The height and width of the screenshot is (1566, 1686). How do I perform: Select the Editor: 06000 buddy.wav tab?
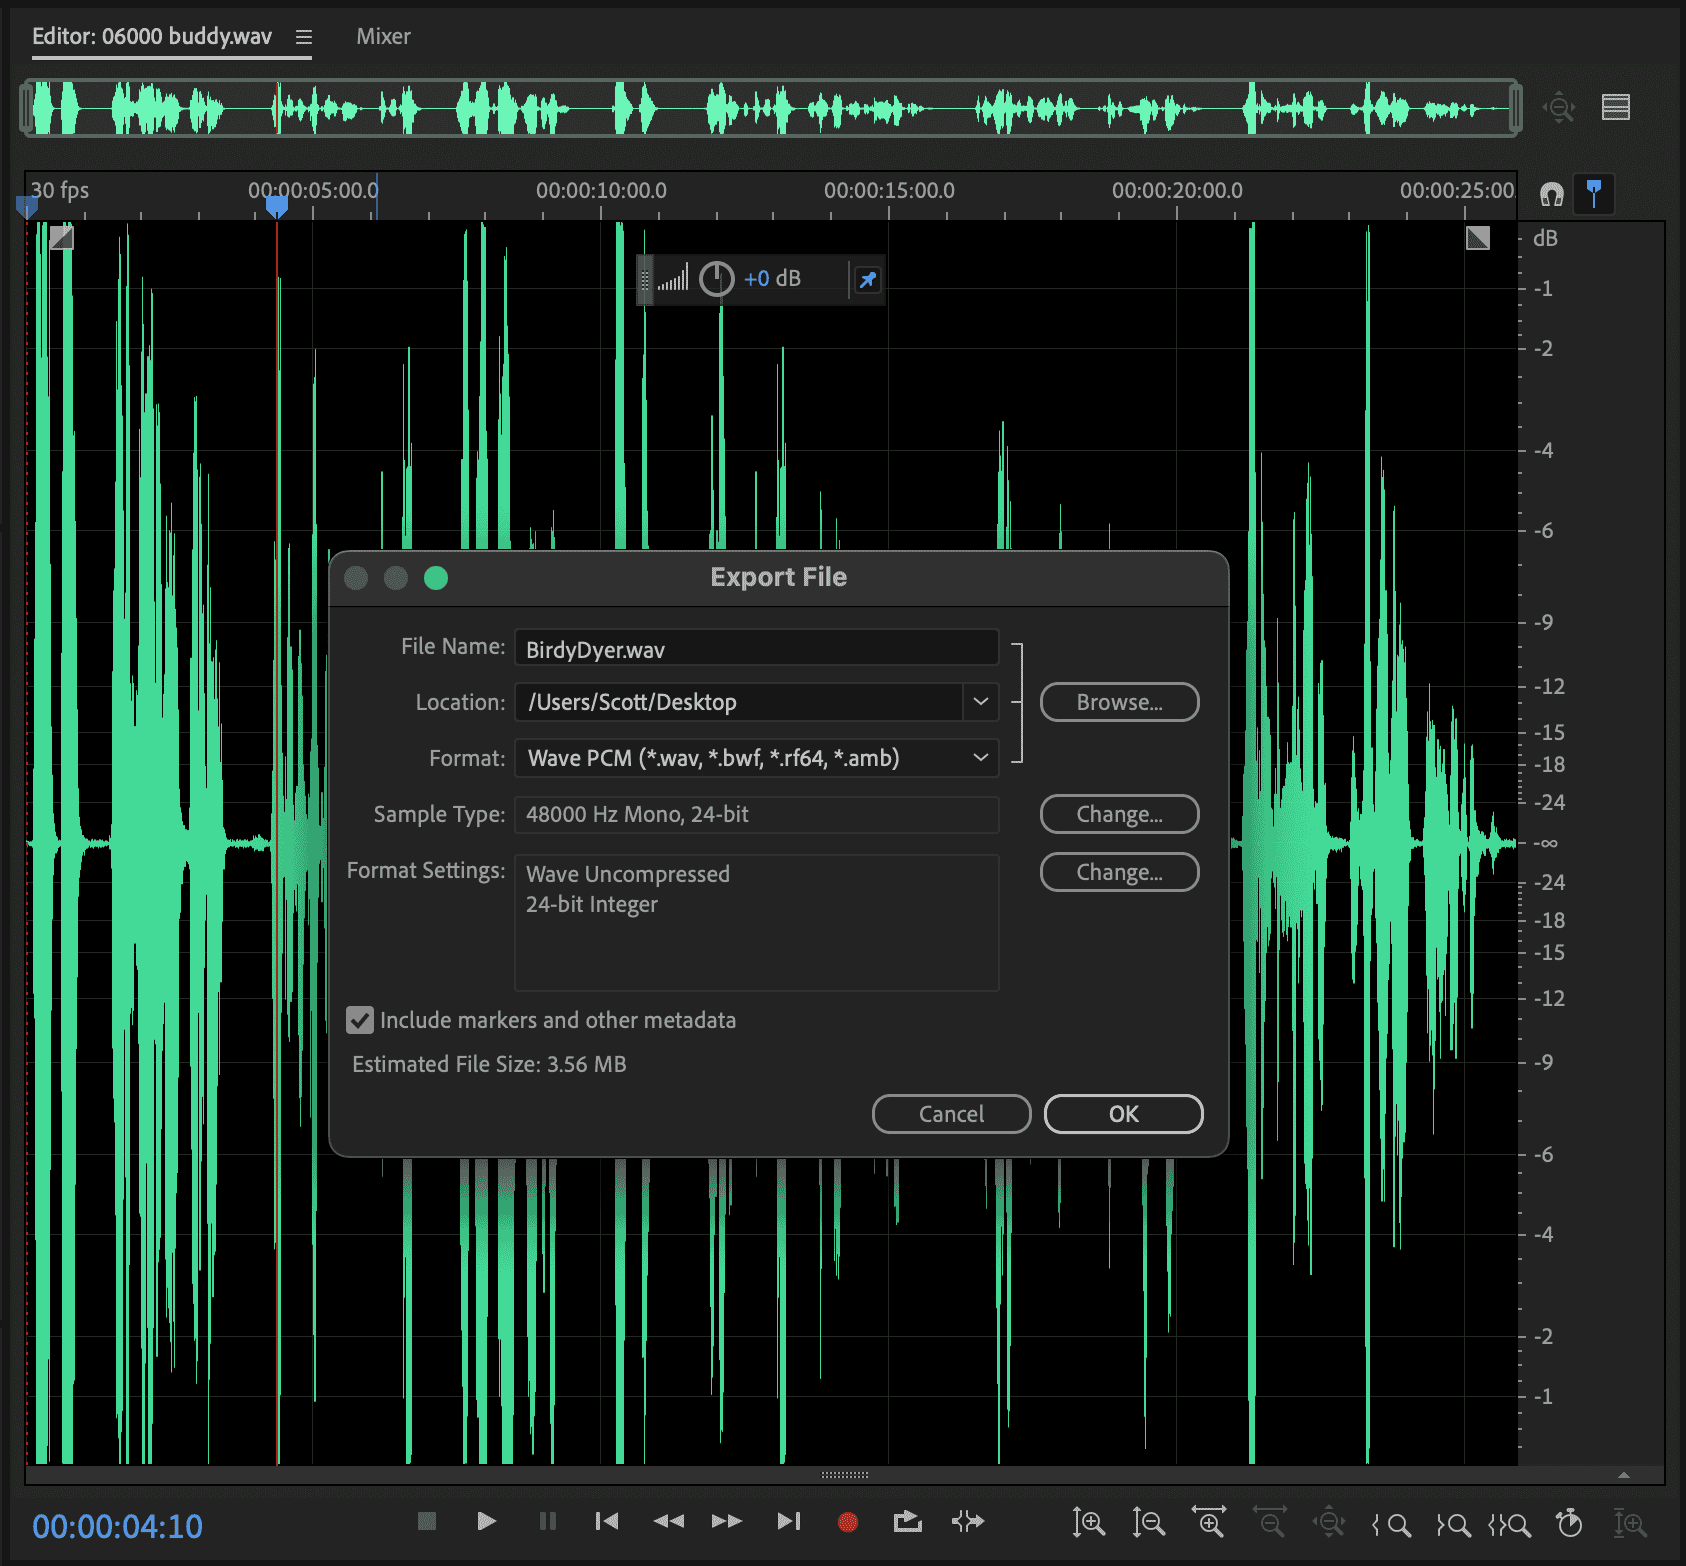152,37
